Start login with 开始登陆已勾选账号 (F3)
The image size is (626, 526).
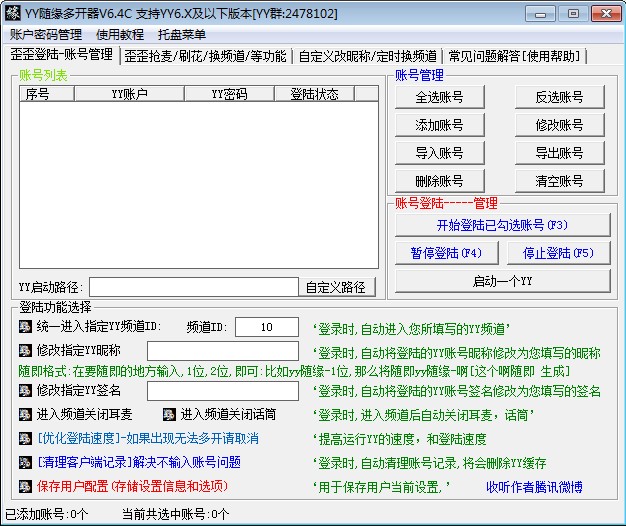(503, 225)
